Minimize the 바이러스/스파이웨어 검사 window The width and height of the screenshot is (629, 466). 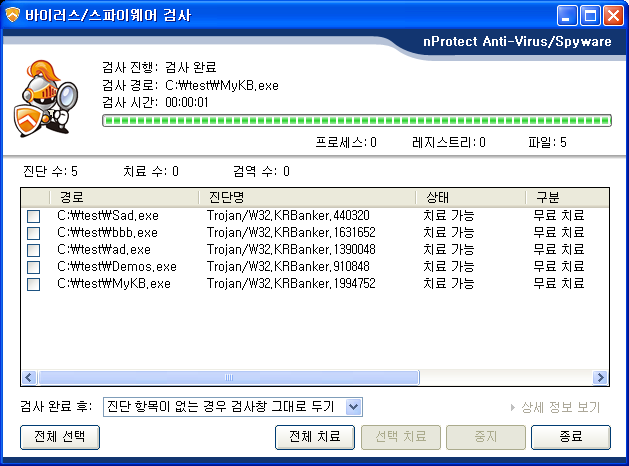[566, 16]
